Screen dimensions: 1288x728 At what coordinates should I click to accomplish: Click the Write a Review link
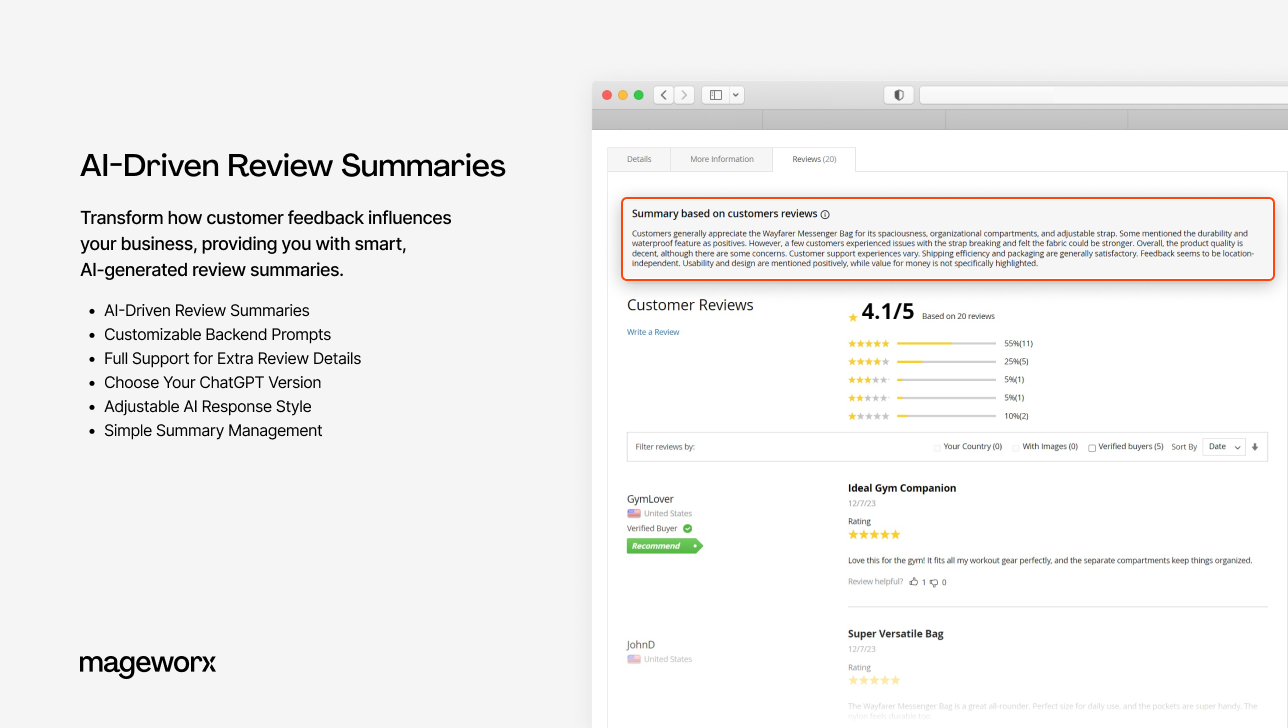[x=652, y=331]
